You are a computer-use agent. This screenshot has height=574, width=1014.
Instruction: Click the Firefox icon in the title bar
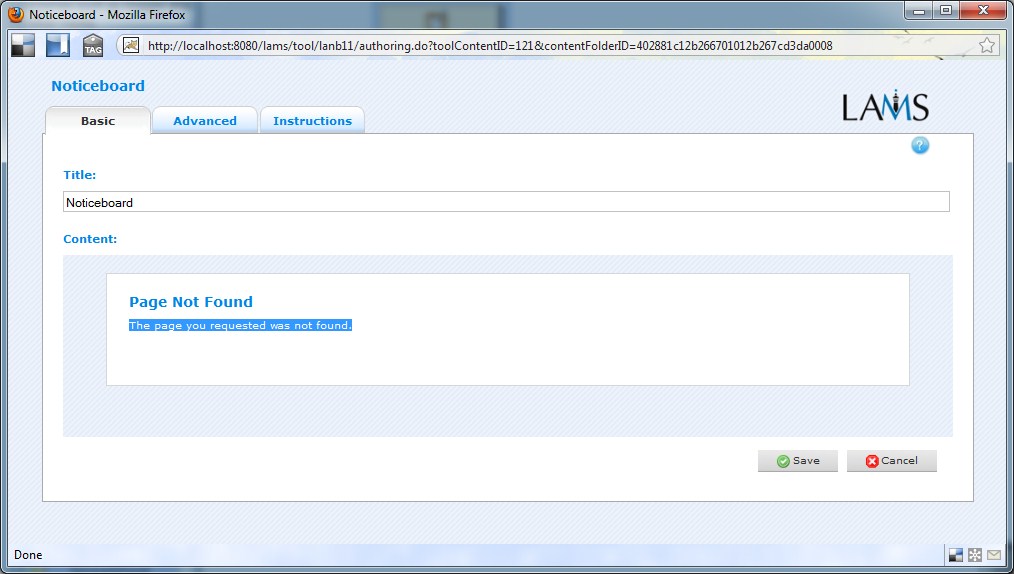tap(16, 15)
